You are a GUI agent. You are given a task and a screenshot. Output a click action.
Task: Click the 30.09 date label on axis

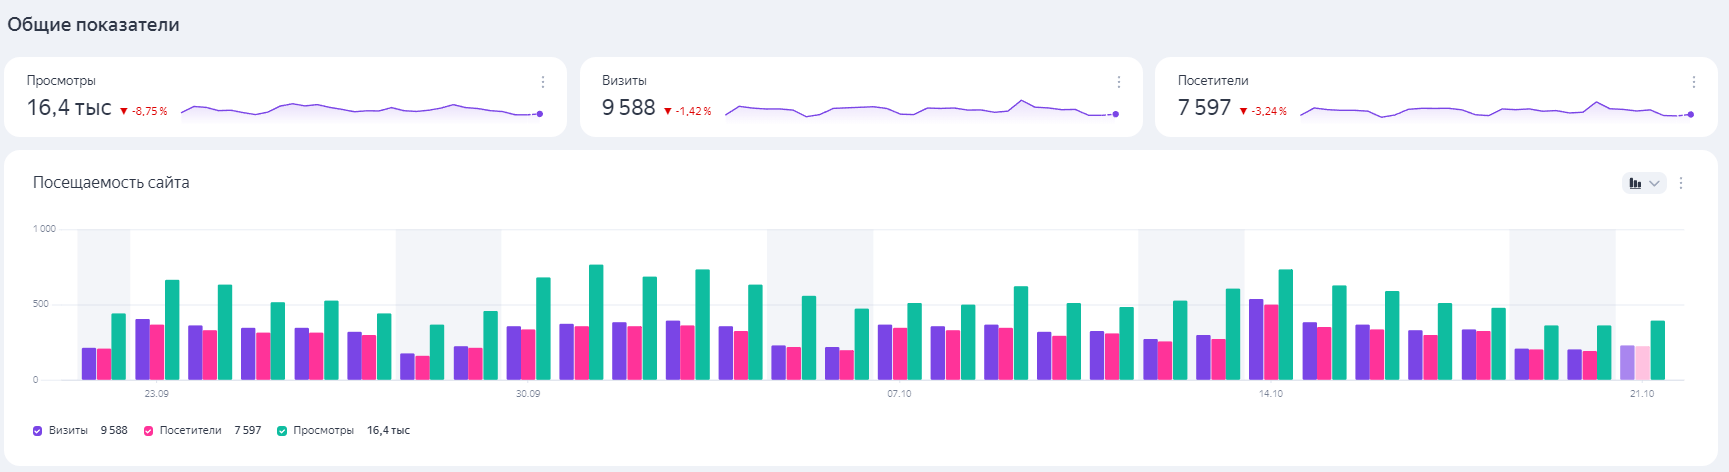(x=528, y=394)
